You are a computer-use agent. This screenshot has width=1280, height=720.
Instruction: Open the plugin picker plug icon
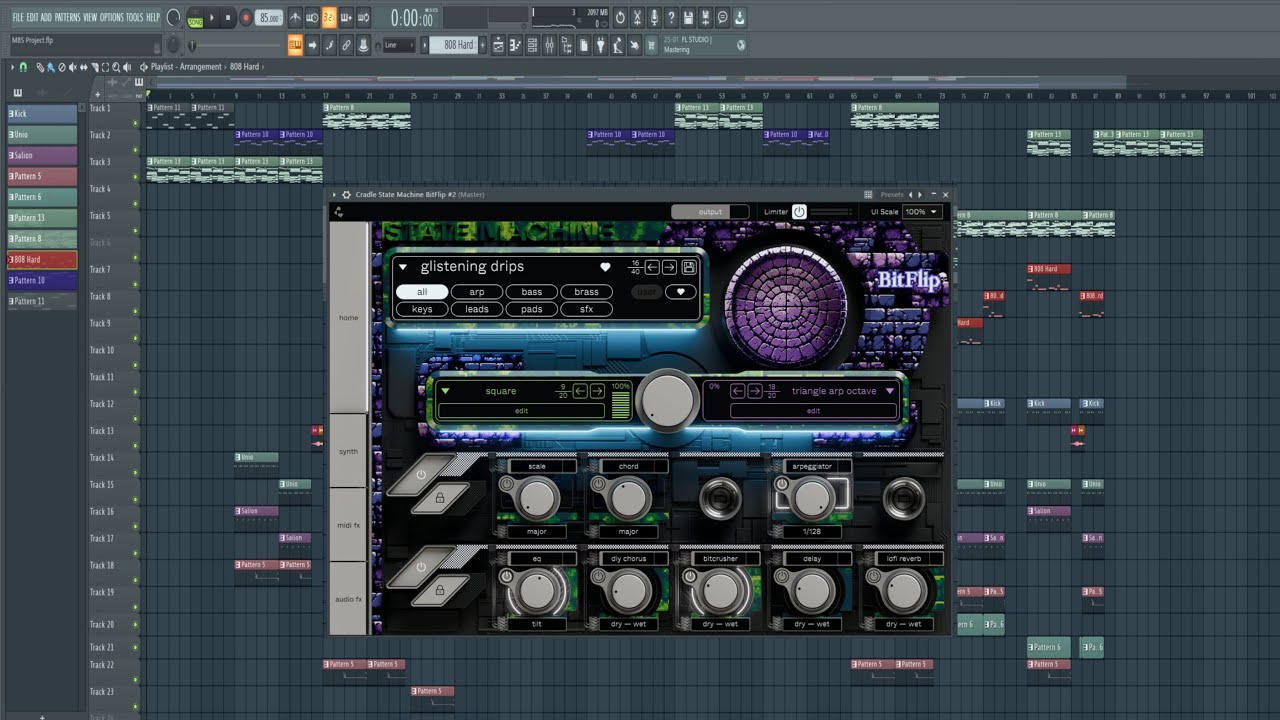coord(601,45)
